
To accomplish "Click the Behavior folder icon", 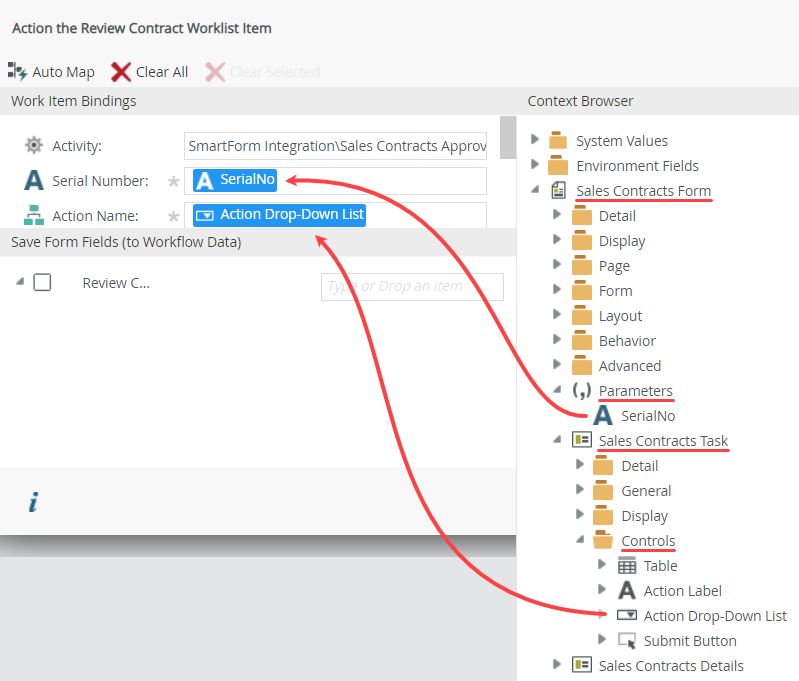I will tap(581, 340).
